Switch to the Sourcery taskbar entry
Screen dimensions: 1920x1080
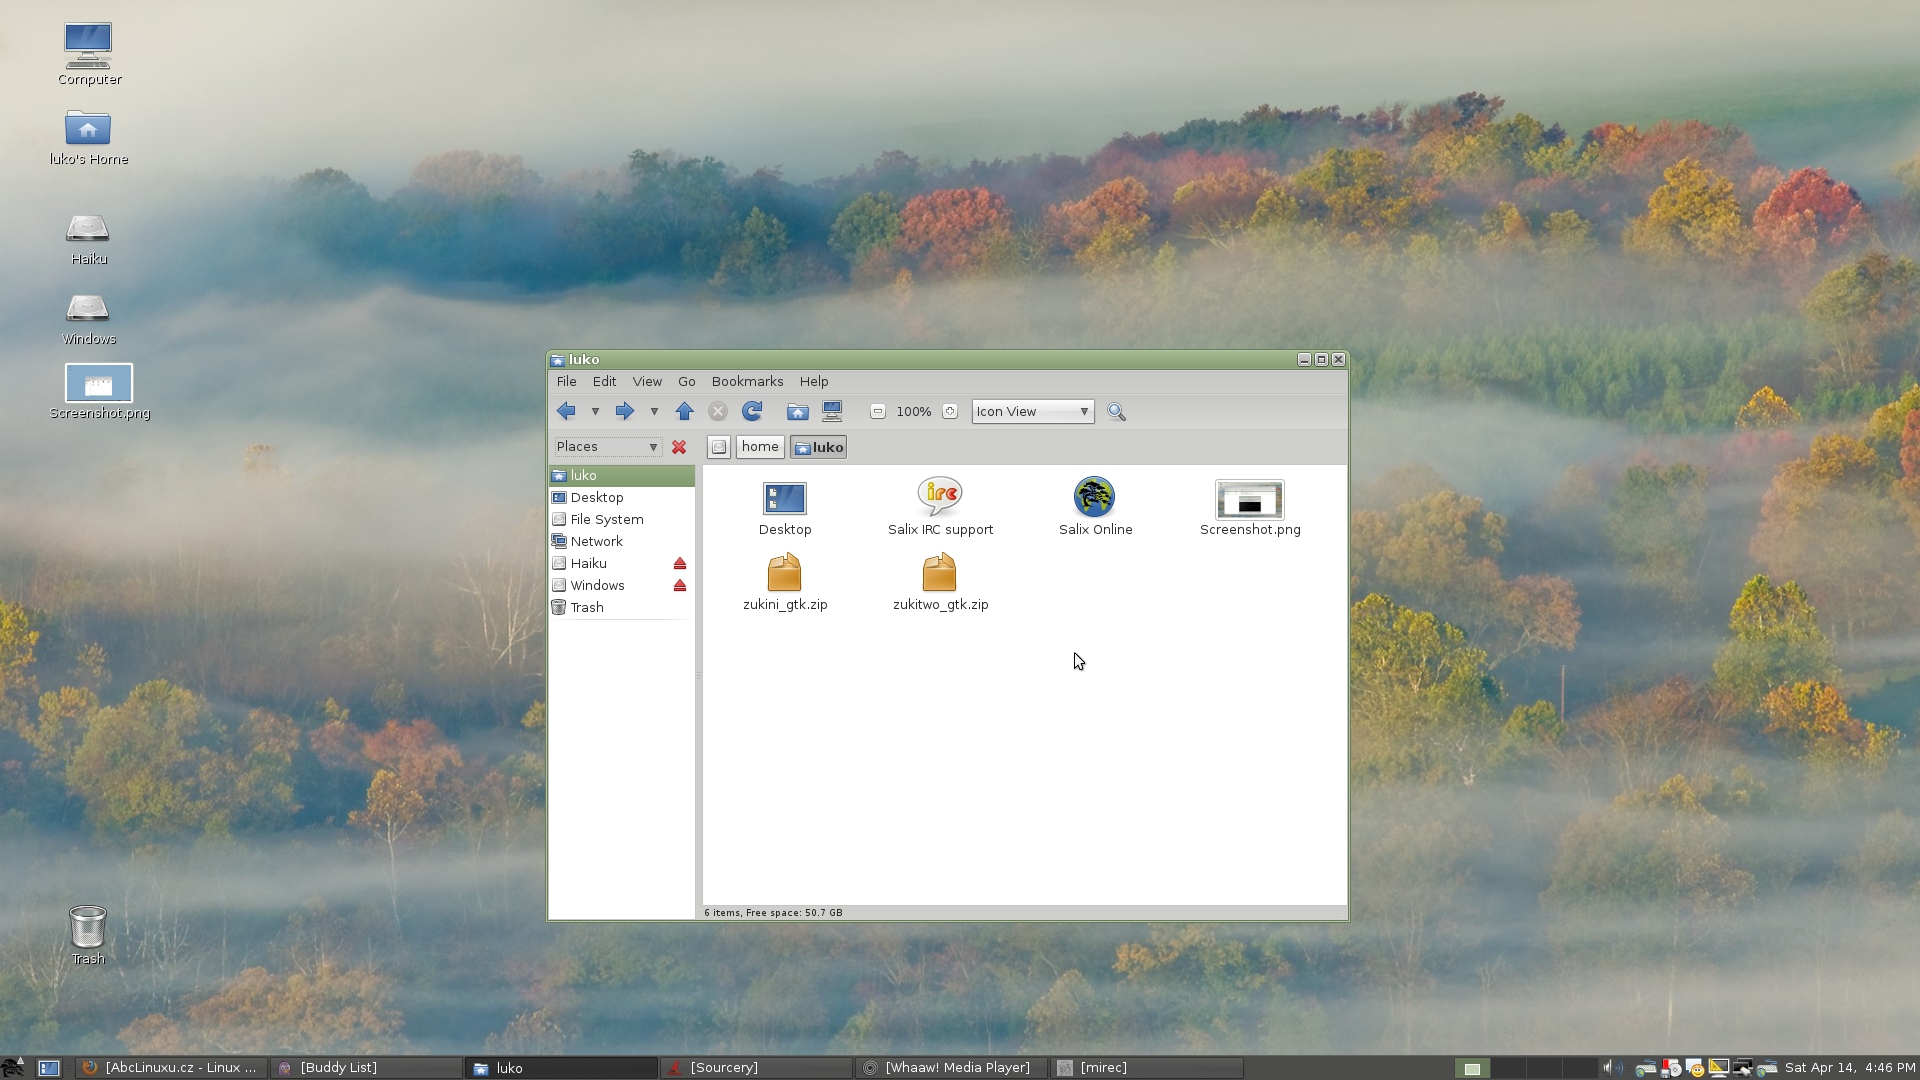tap(757, 1068)
